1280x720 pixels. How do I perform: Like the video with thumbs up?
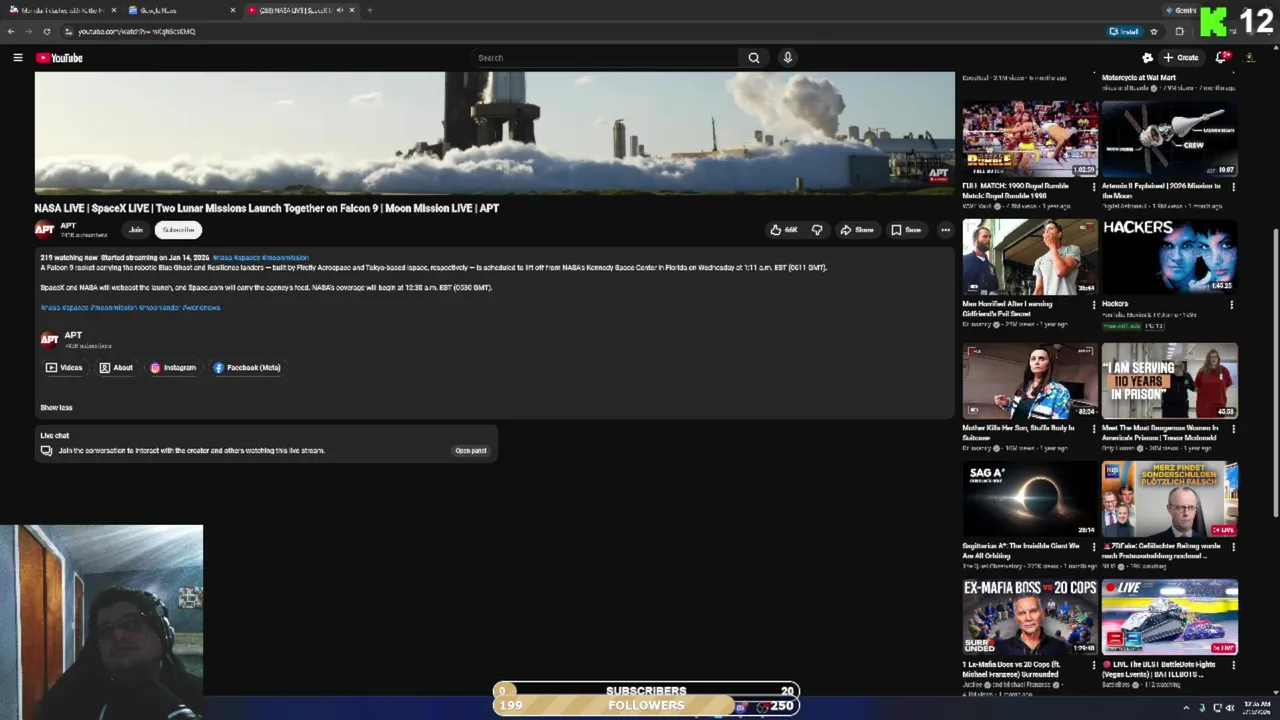pyautogui.click(x=783, y=230)
